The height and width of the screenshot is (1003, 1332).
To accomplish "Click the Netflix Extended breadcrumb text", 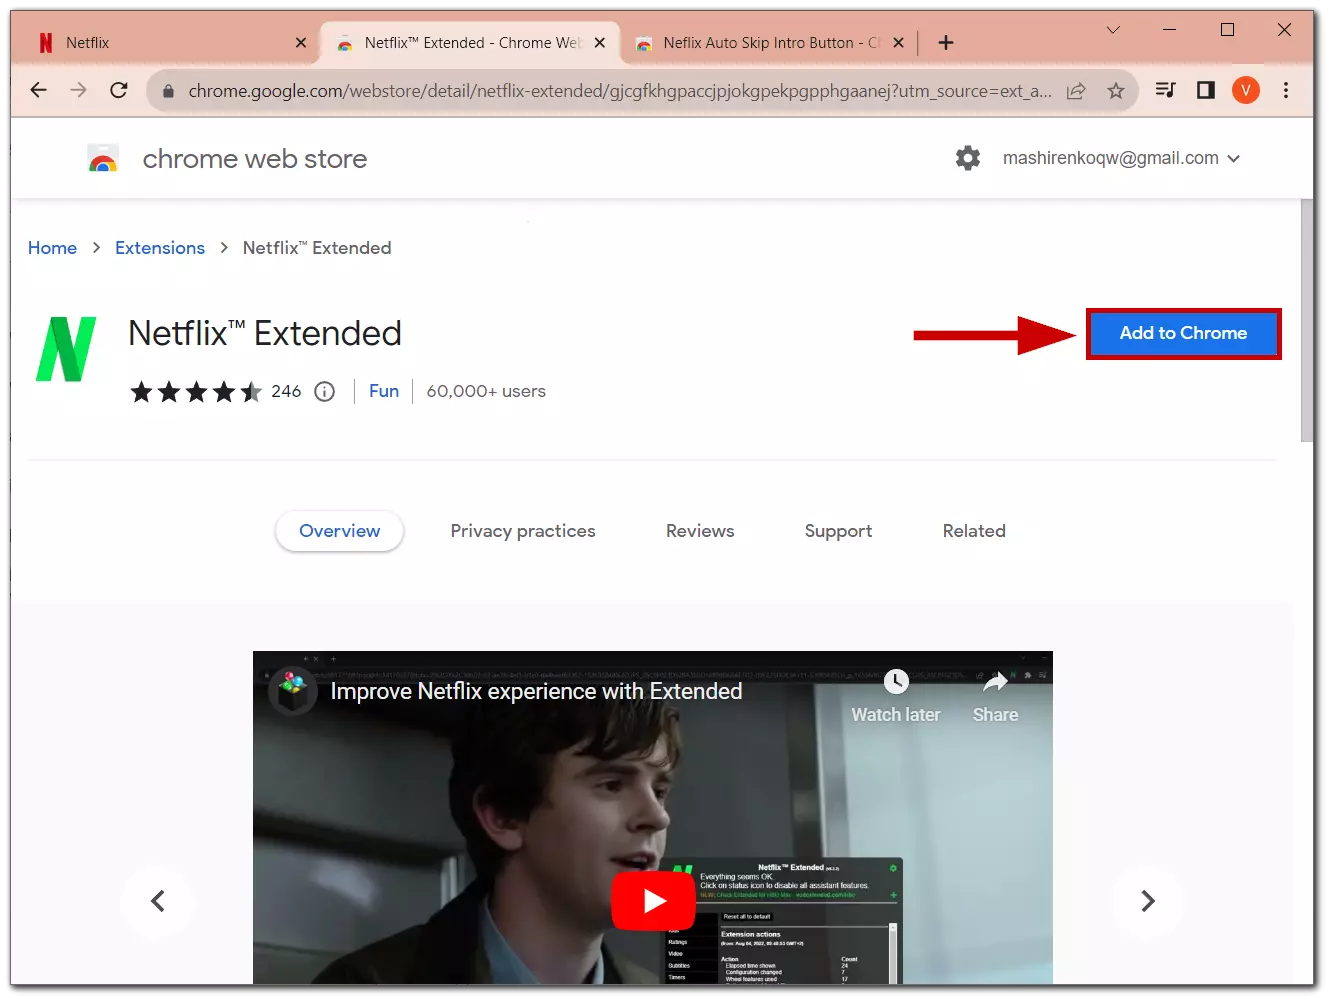I will [317, 248].
